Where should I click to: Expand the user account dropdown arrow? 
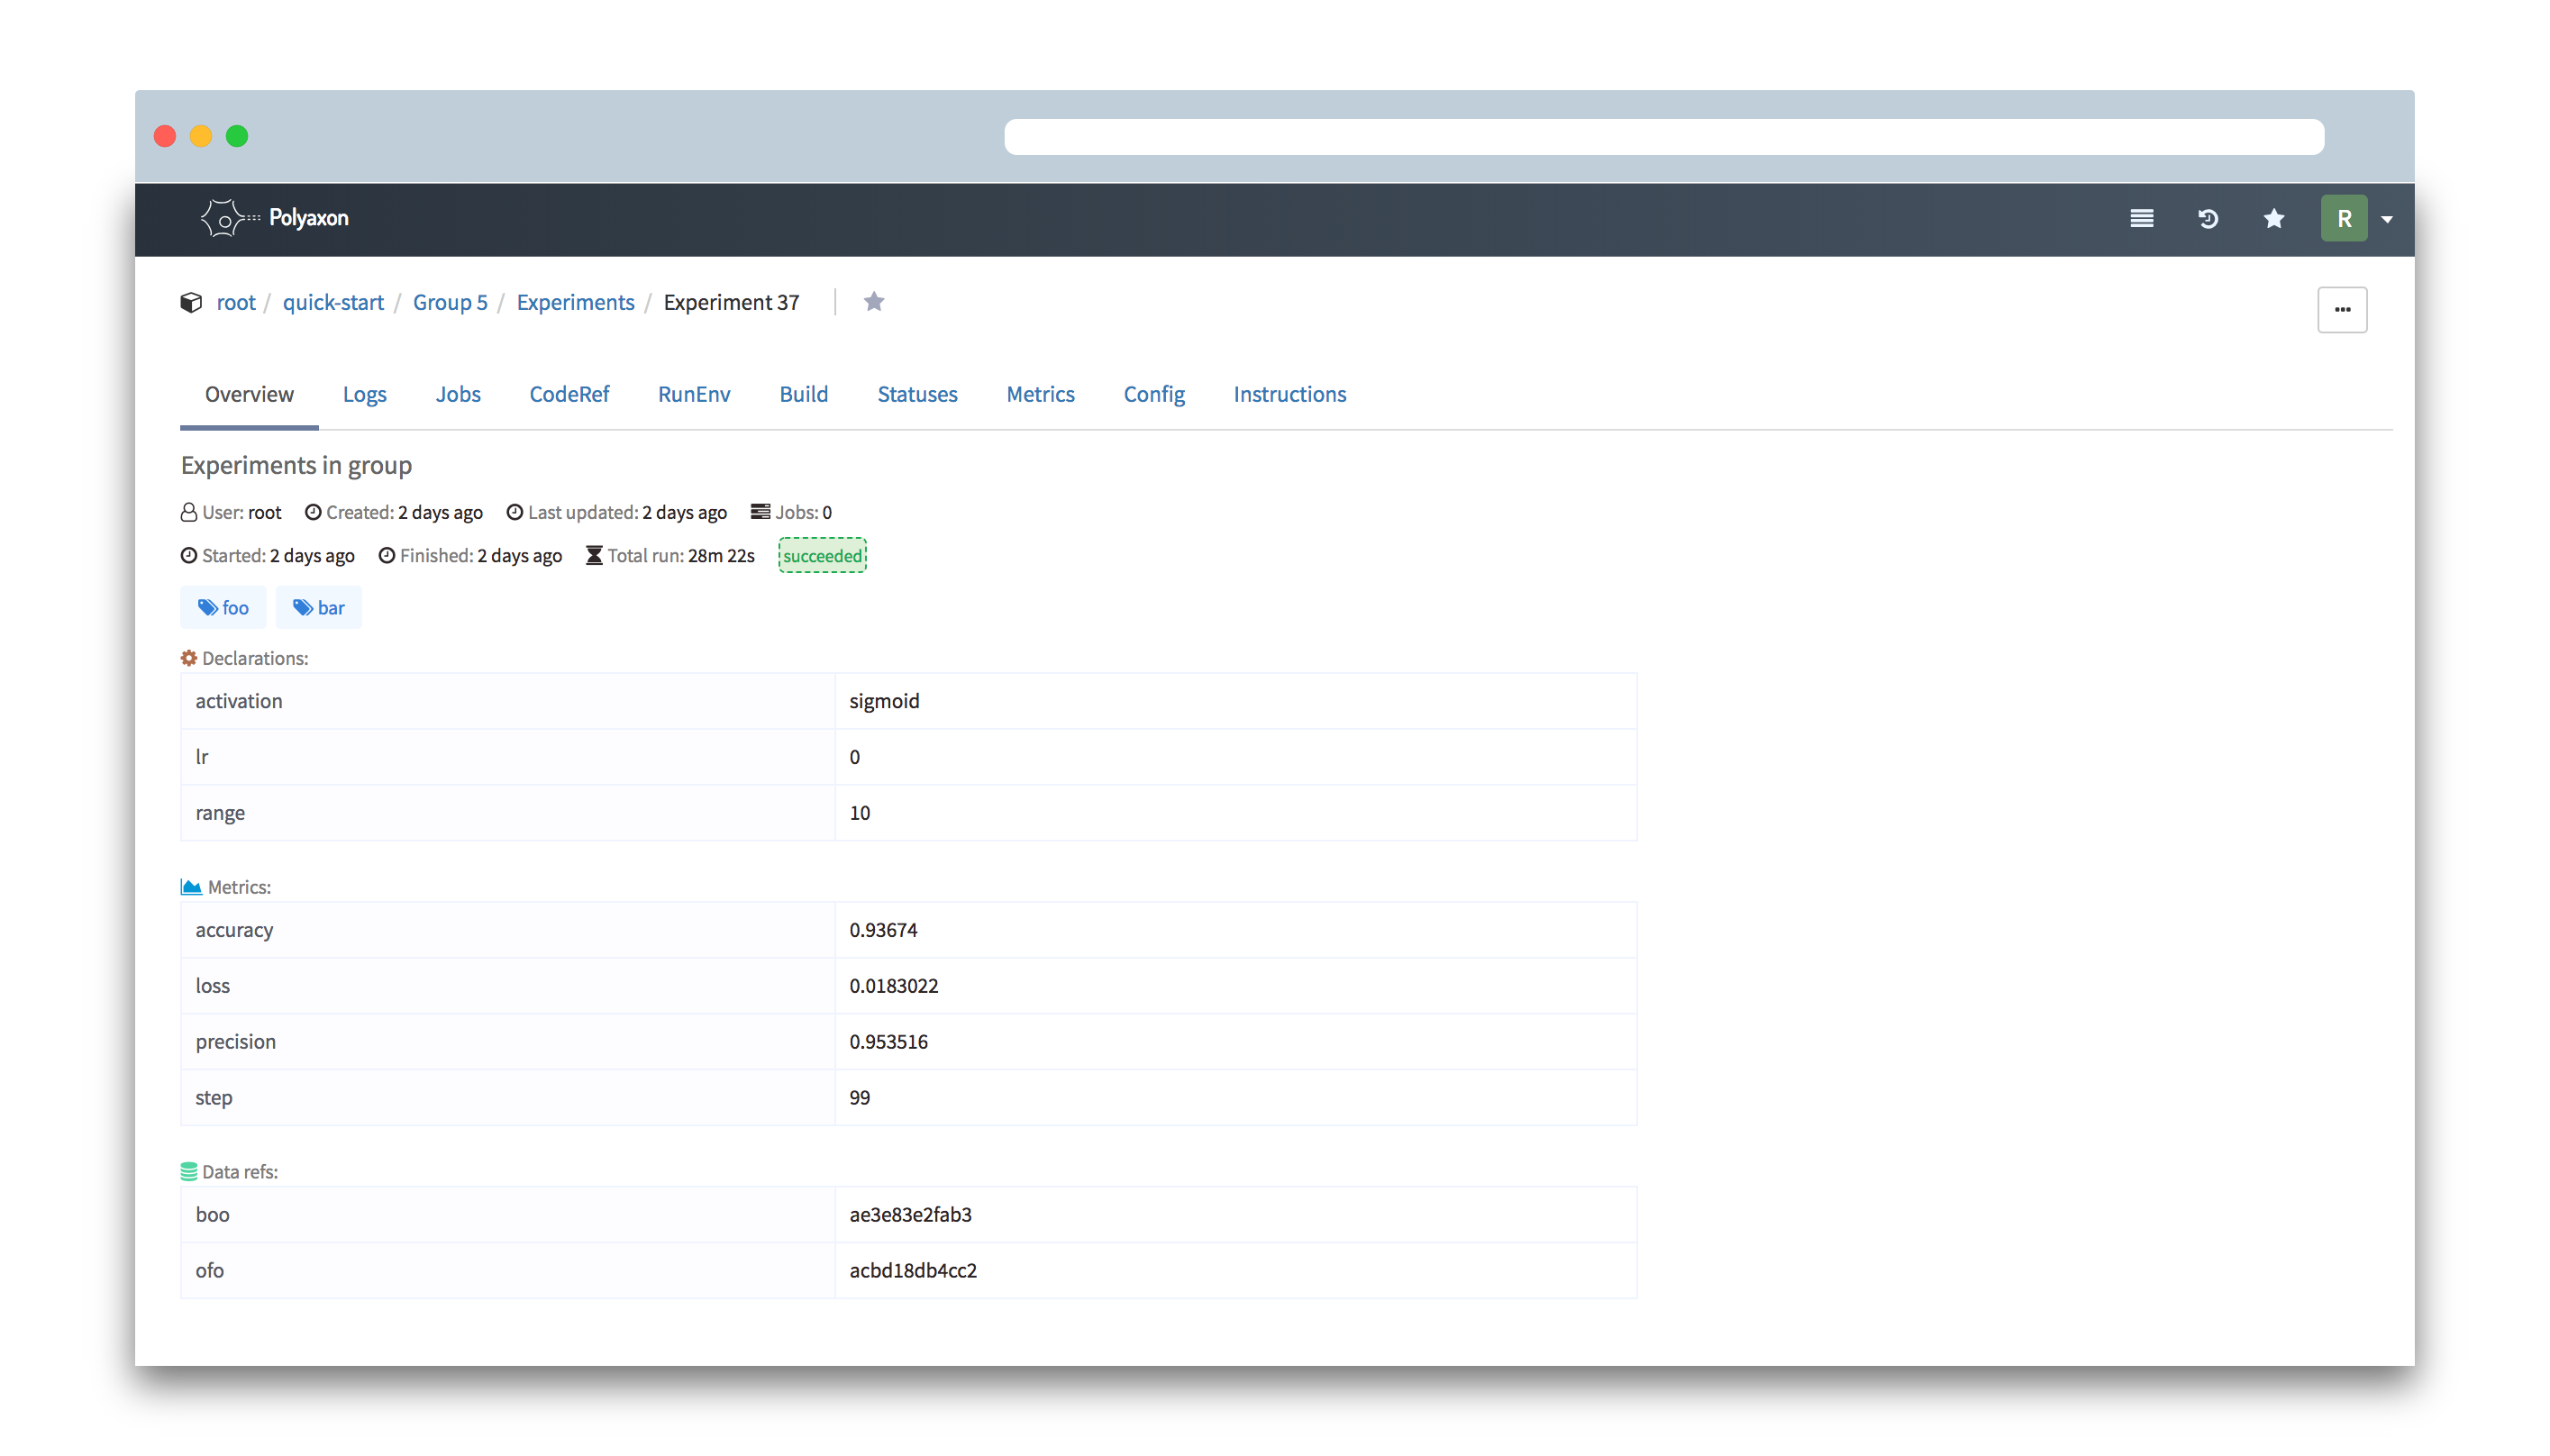[x=2387, y=219]
